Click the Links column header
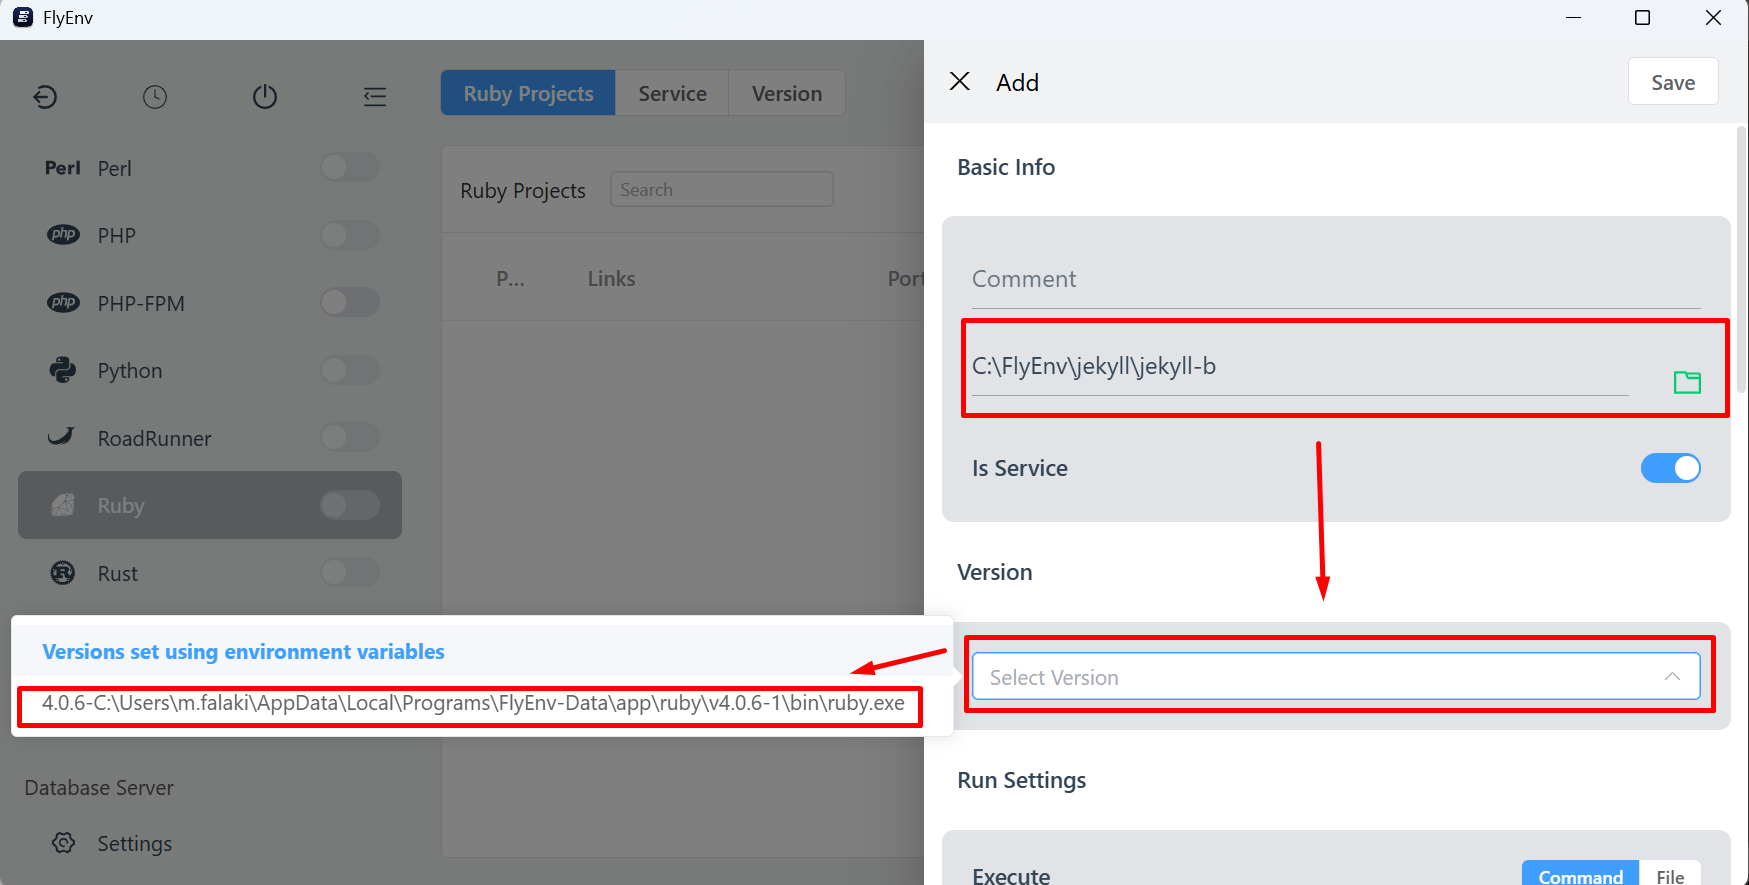Screen dimensions: 1749x885 611,279
